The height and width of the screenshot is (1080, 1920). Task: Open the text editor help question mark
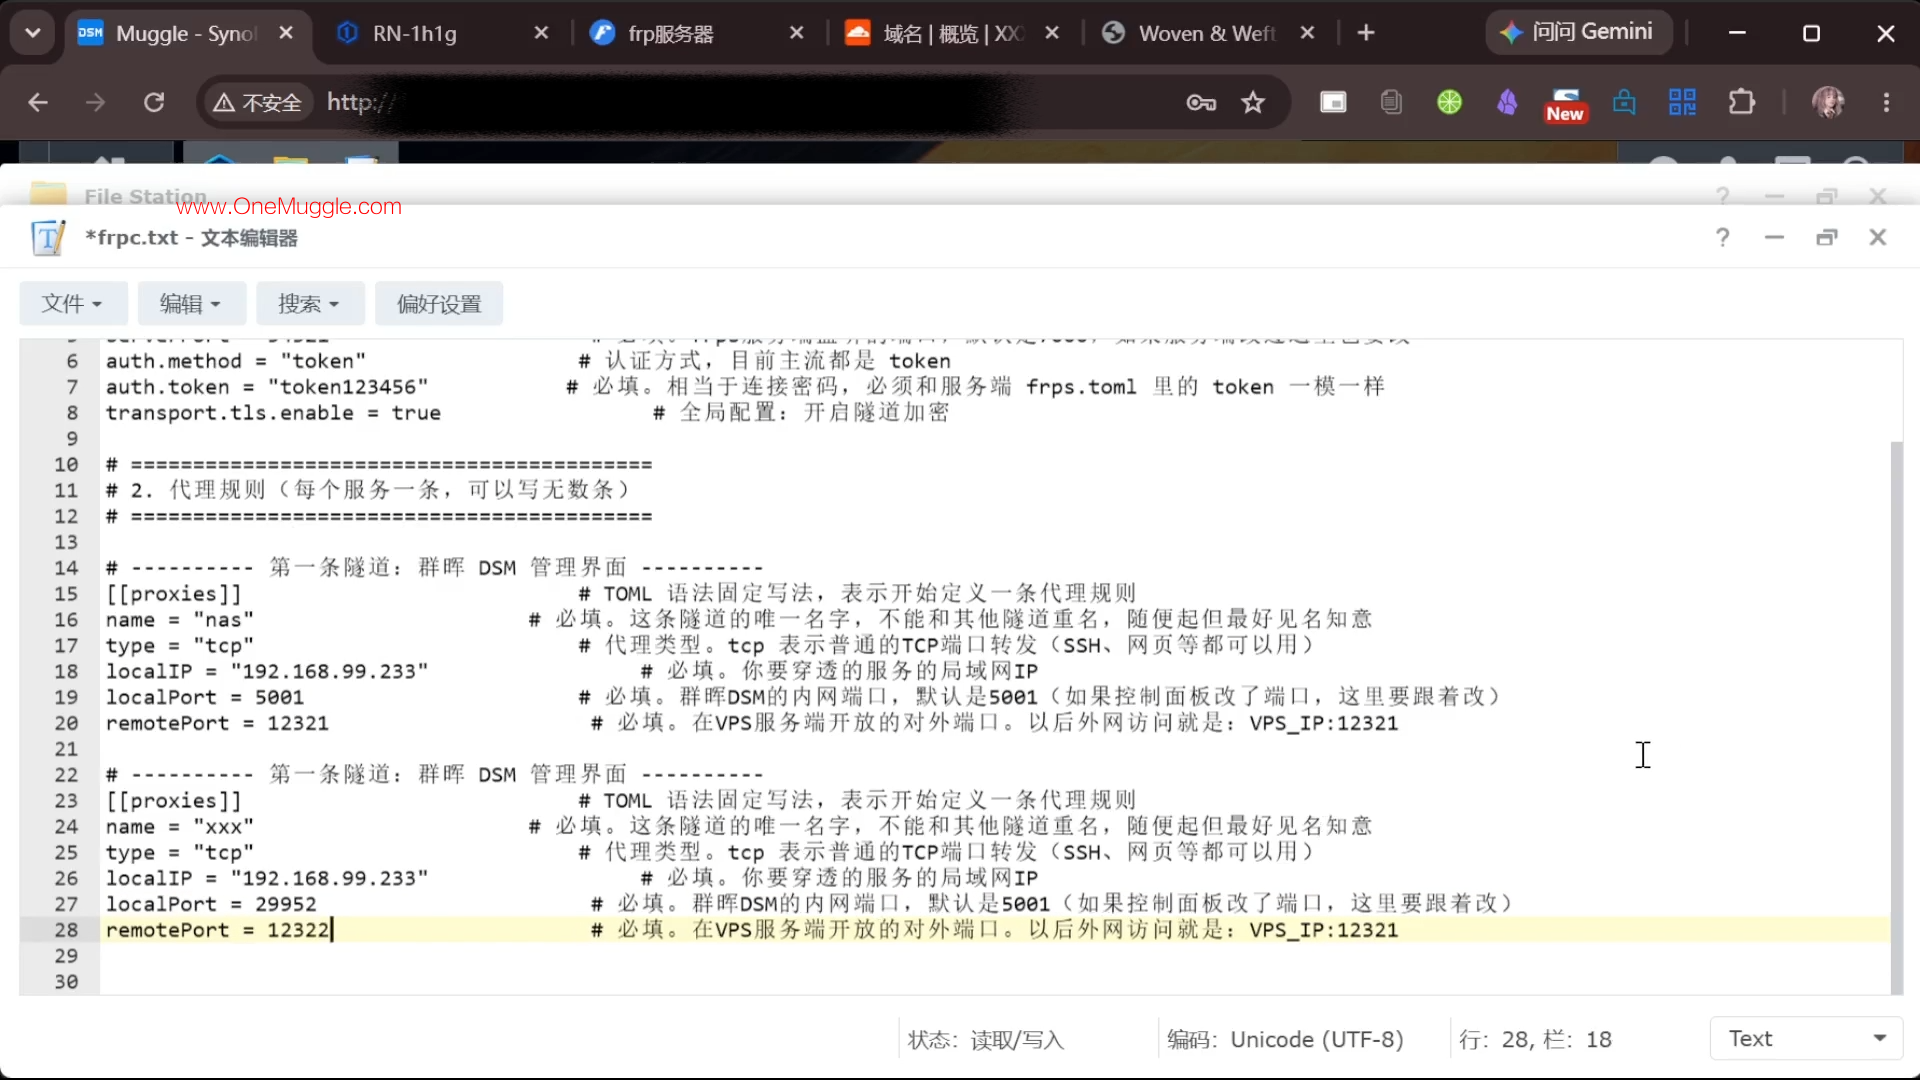point(1722,237)
